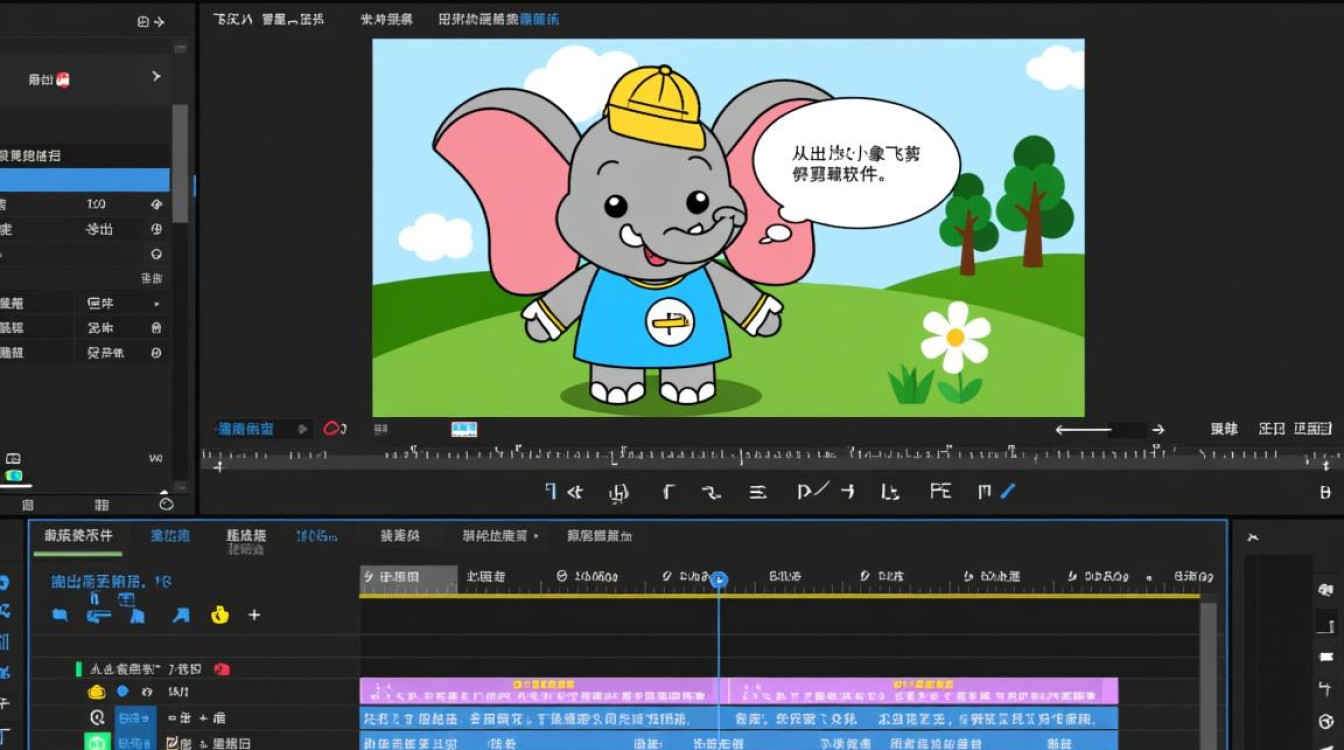1344x750 pixels.
Task: Click the 1.00 value in the left panel
Action: point(96,204)
